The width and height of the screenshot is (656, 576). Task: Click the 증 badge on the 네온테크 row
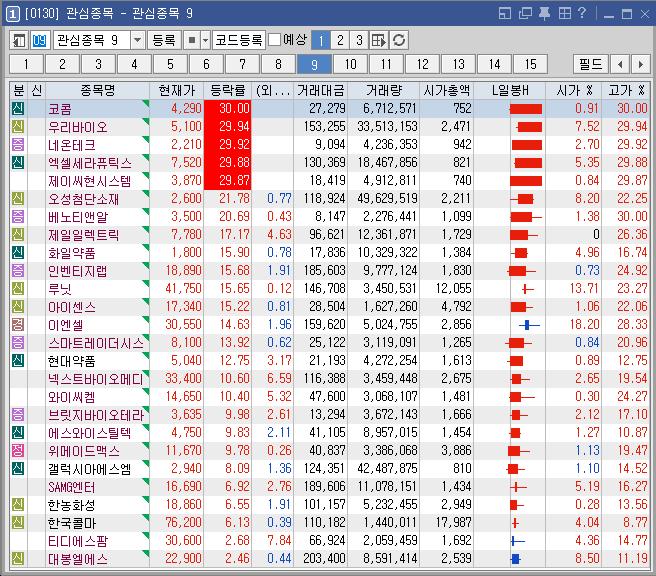(x=18, y=144)
